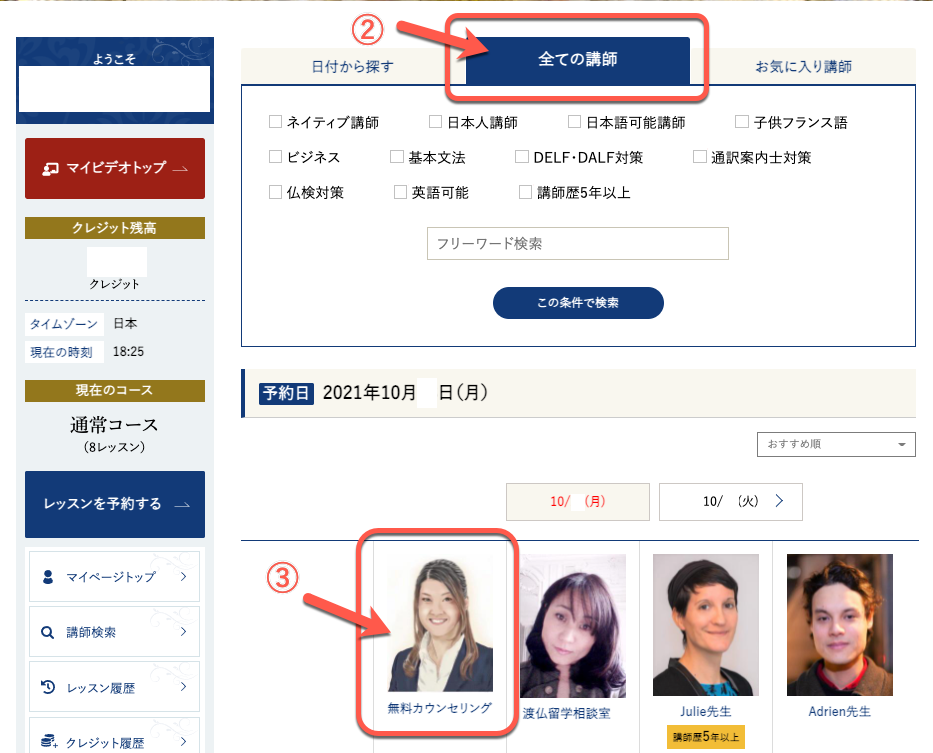The width and height of the screenshot is (933, 753).
Task: Open the おすすめ順 sort dropdown
Action: click(x=836, y=444)
